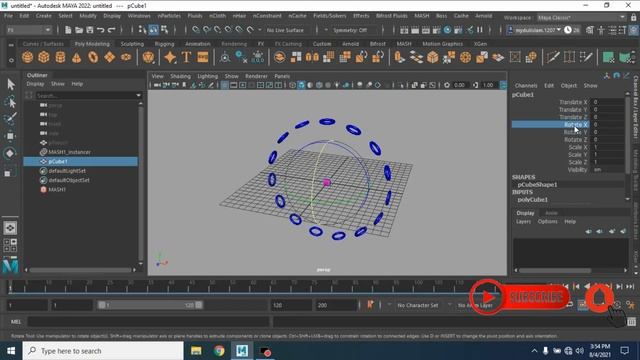Image resolution: width=640 pixels, height=360 pixels.
Task: Click the pause icon in status line
Action: pyautogui.click(x=480, y=30)
